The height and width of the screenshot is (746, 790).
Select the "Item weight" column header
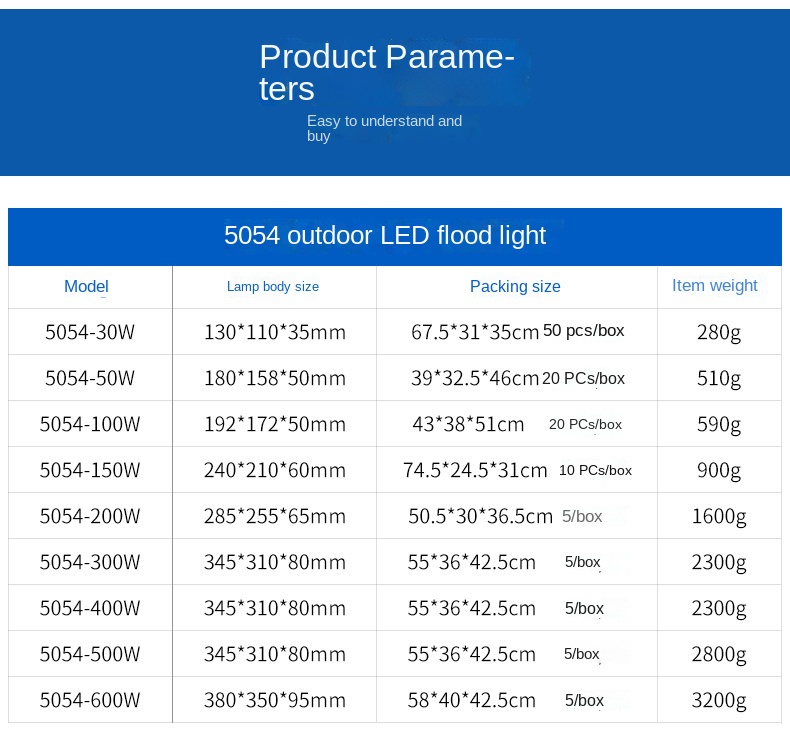tap(715, 286)
